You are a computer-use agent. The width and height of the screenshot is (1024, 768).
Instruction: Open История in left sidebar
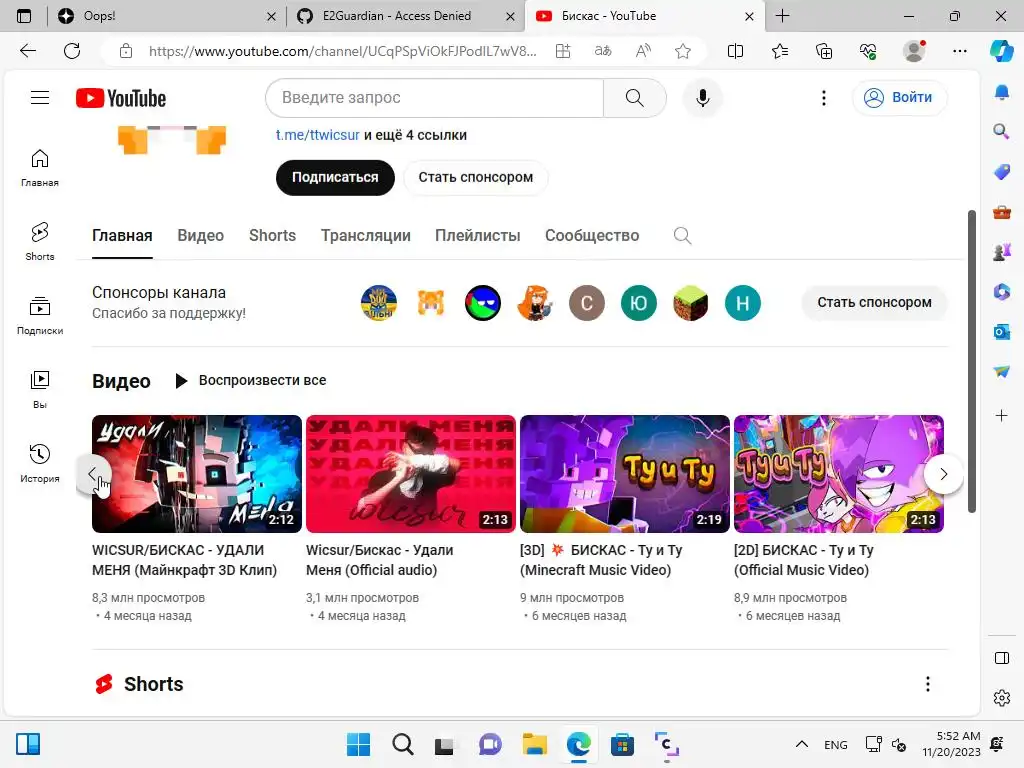(40, 463)
